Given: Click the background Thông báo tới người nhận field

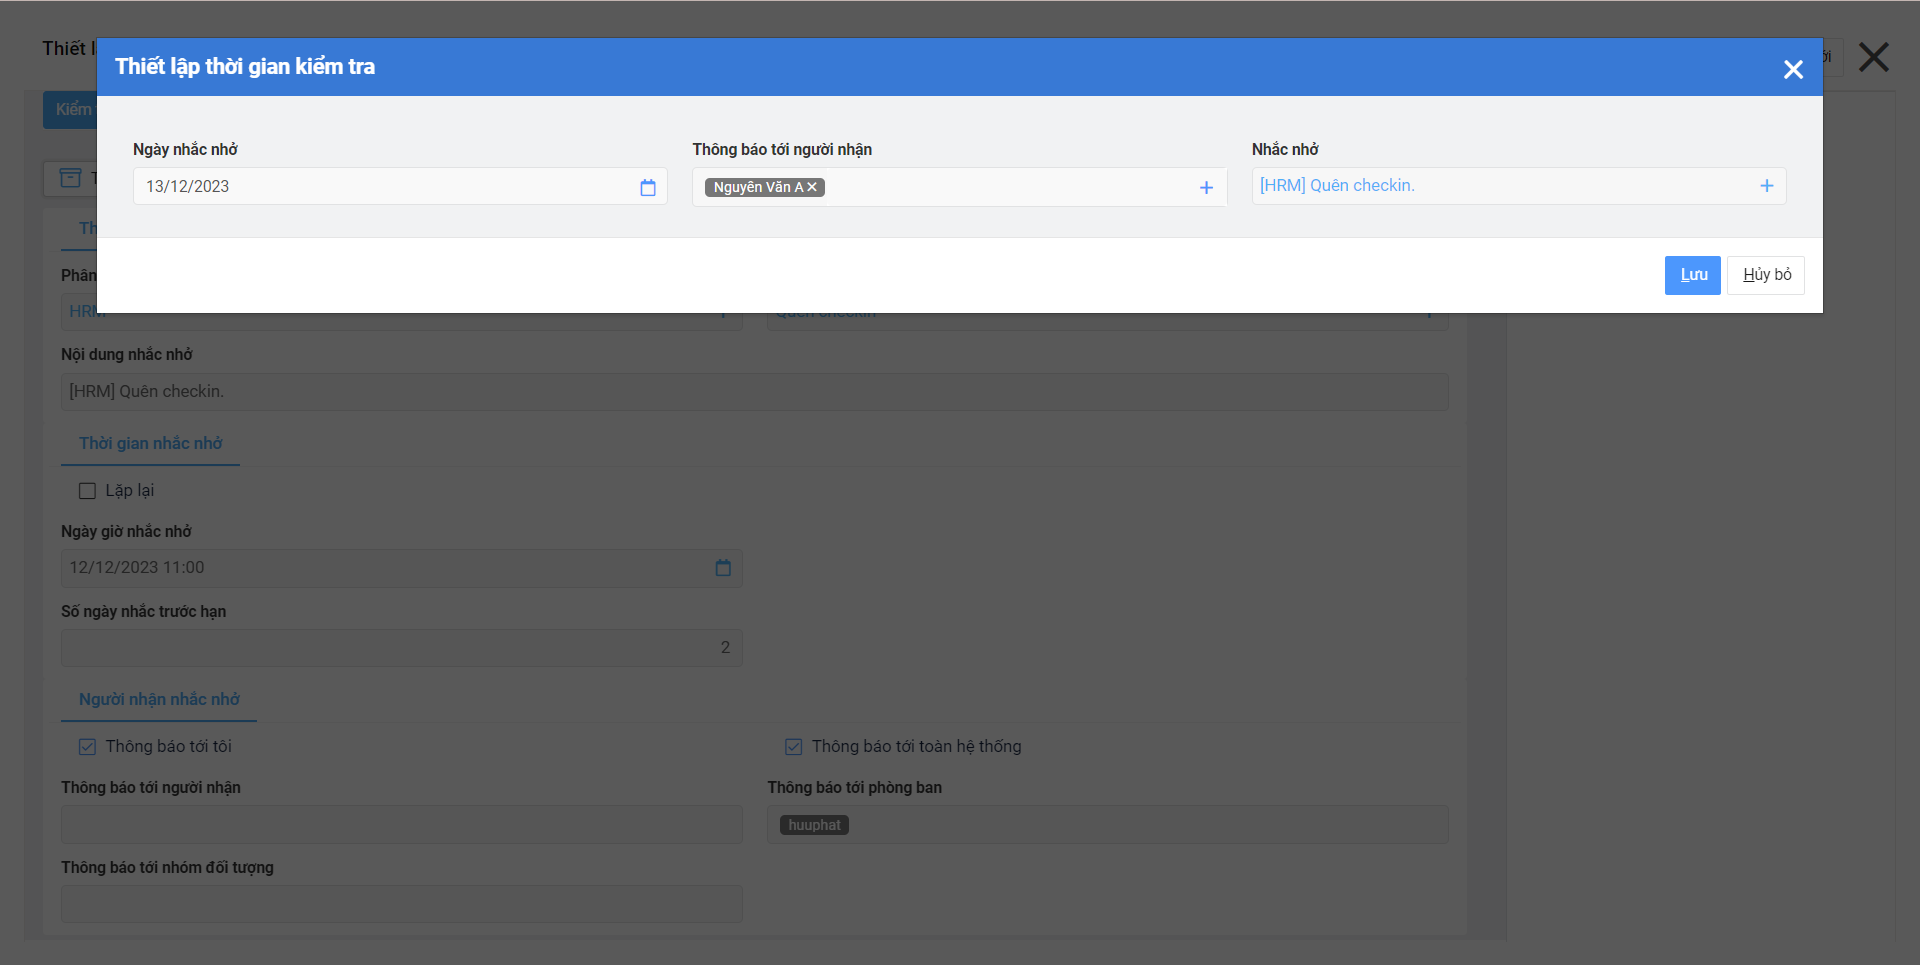Looking at the screenshot, I should pyautogui.click(x=401, y=824).
